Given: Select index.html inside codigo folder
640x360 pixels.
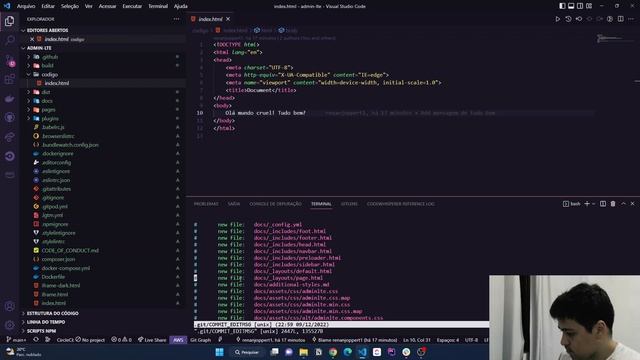Looking at the screenshot, I should [57, 83].
